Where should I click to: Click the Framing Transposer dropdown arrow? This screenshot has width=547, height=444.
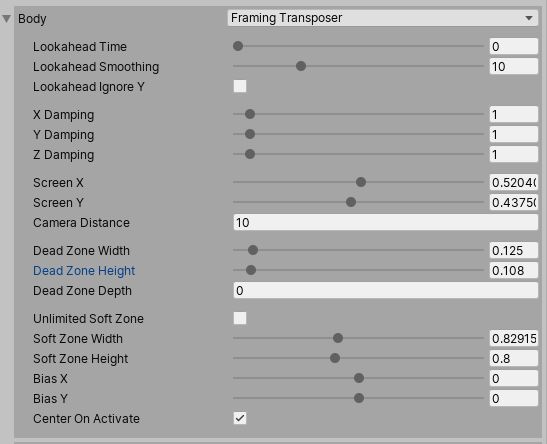(529, 18)
